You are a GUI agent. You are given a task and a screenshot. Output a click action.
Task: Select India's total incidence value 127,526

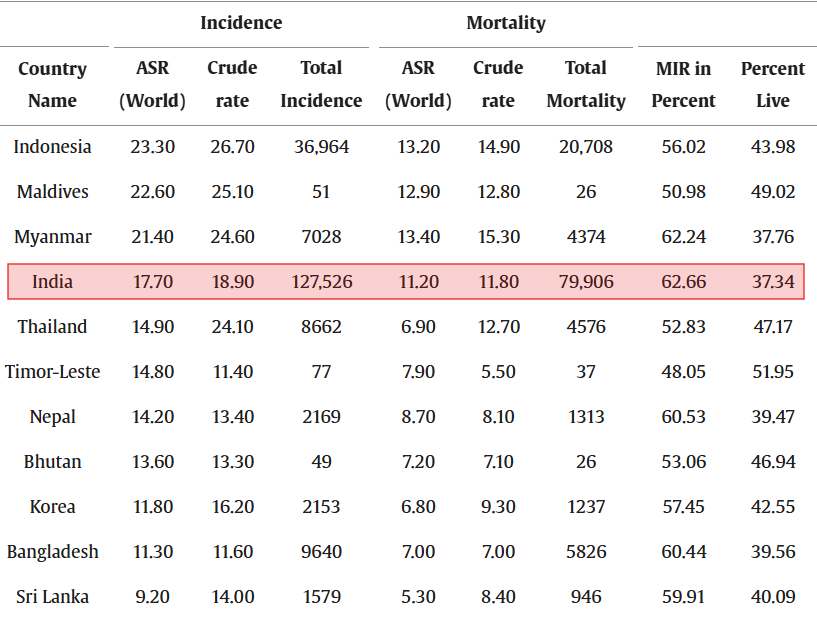coord(321,282)
